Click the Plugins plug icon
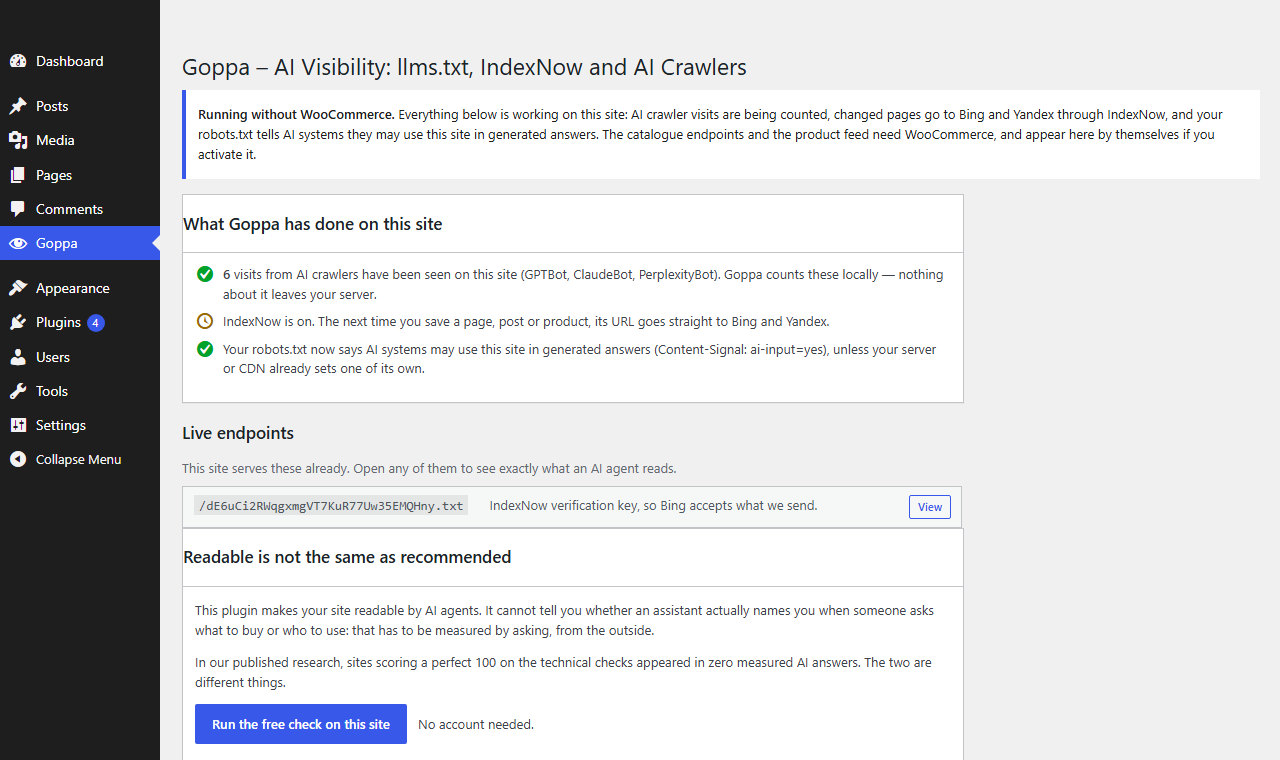 (x=18, y=322)
